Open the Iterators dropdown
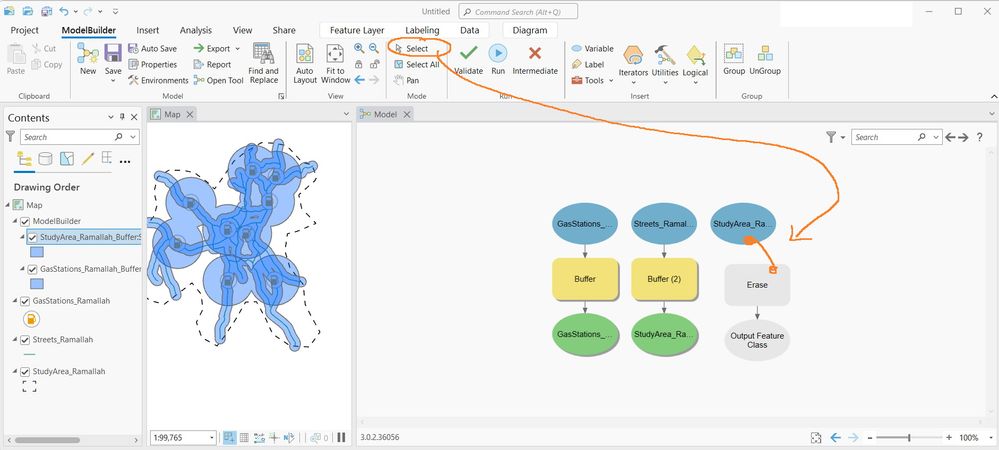 pos(633,82)
